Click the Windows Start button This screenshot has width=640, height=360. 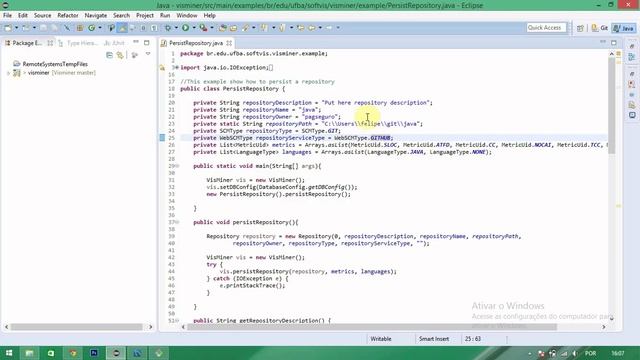(9, 353)
